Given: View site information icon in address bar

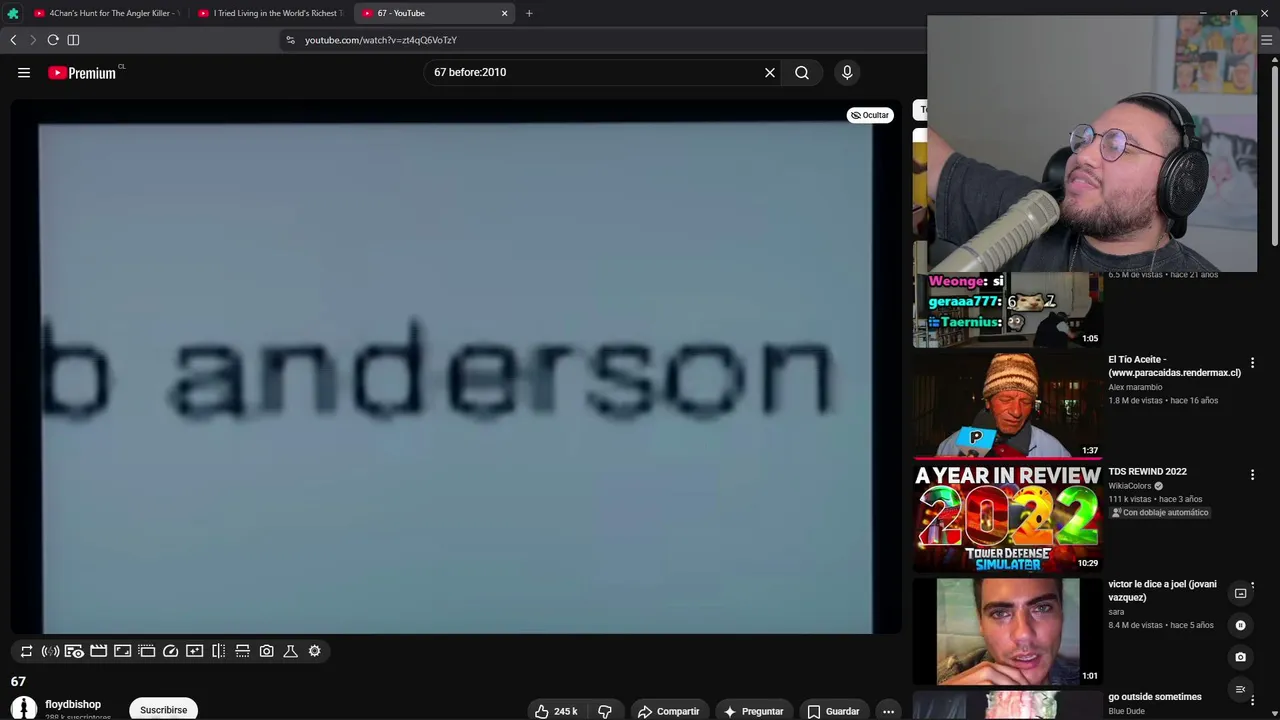Looking at the screenshot, I should point(290,40).
